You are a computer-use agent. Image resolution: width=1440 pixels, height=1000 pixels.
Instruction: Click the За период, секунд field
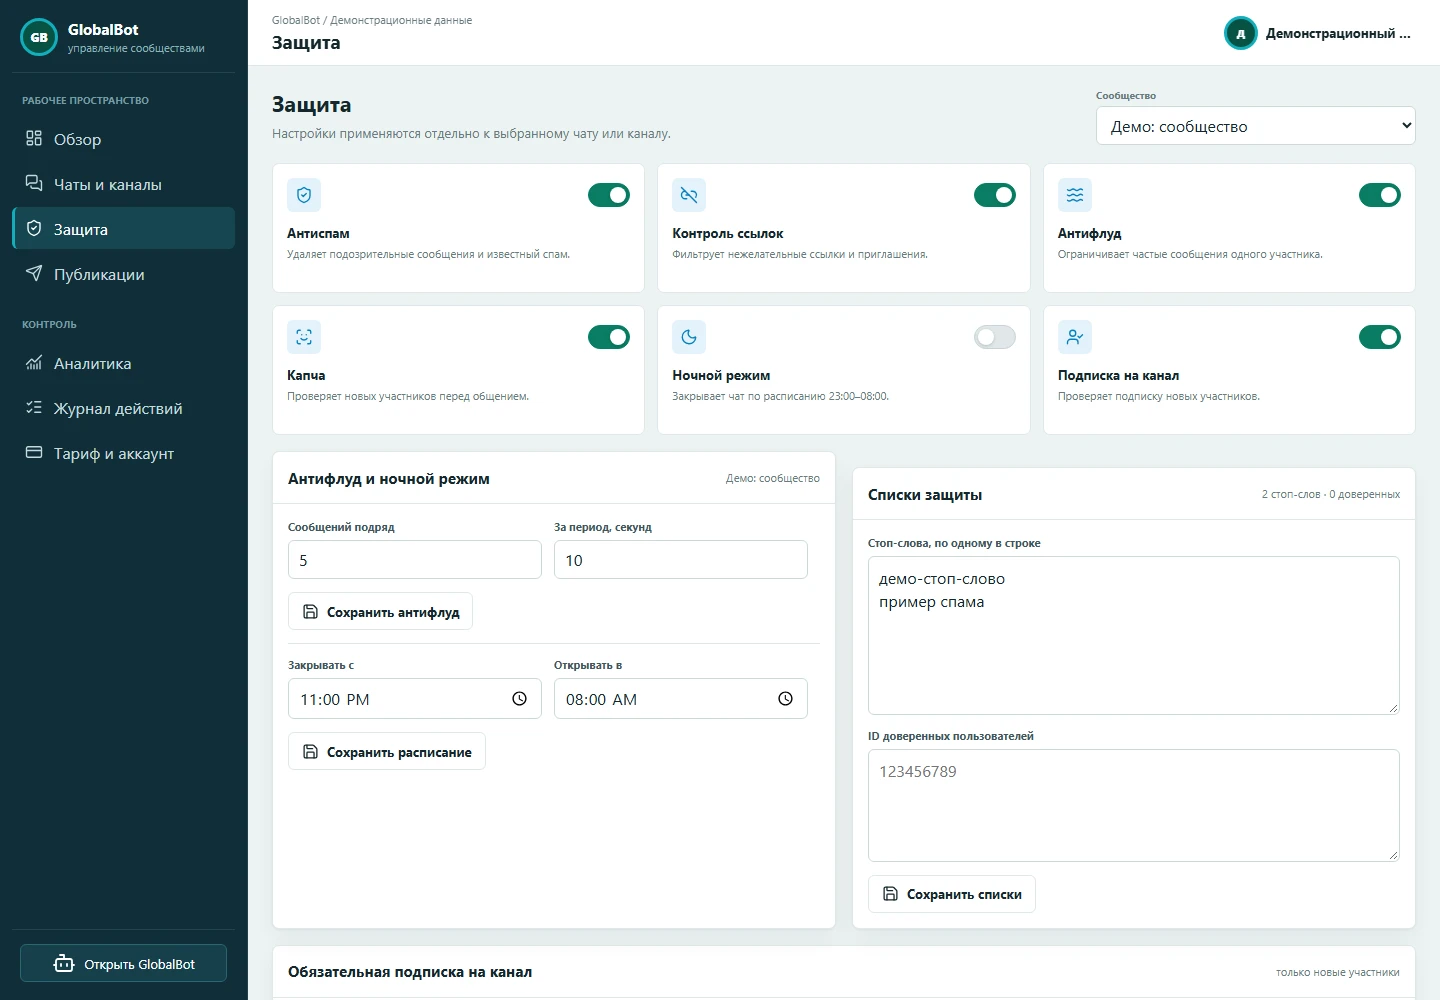pyautogui.click(x=681, y=560)
